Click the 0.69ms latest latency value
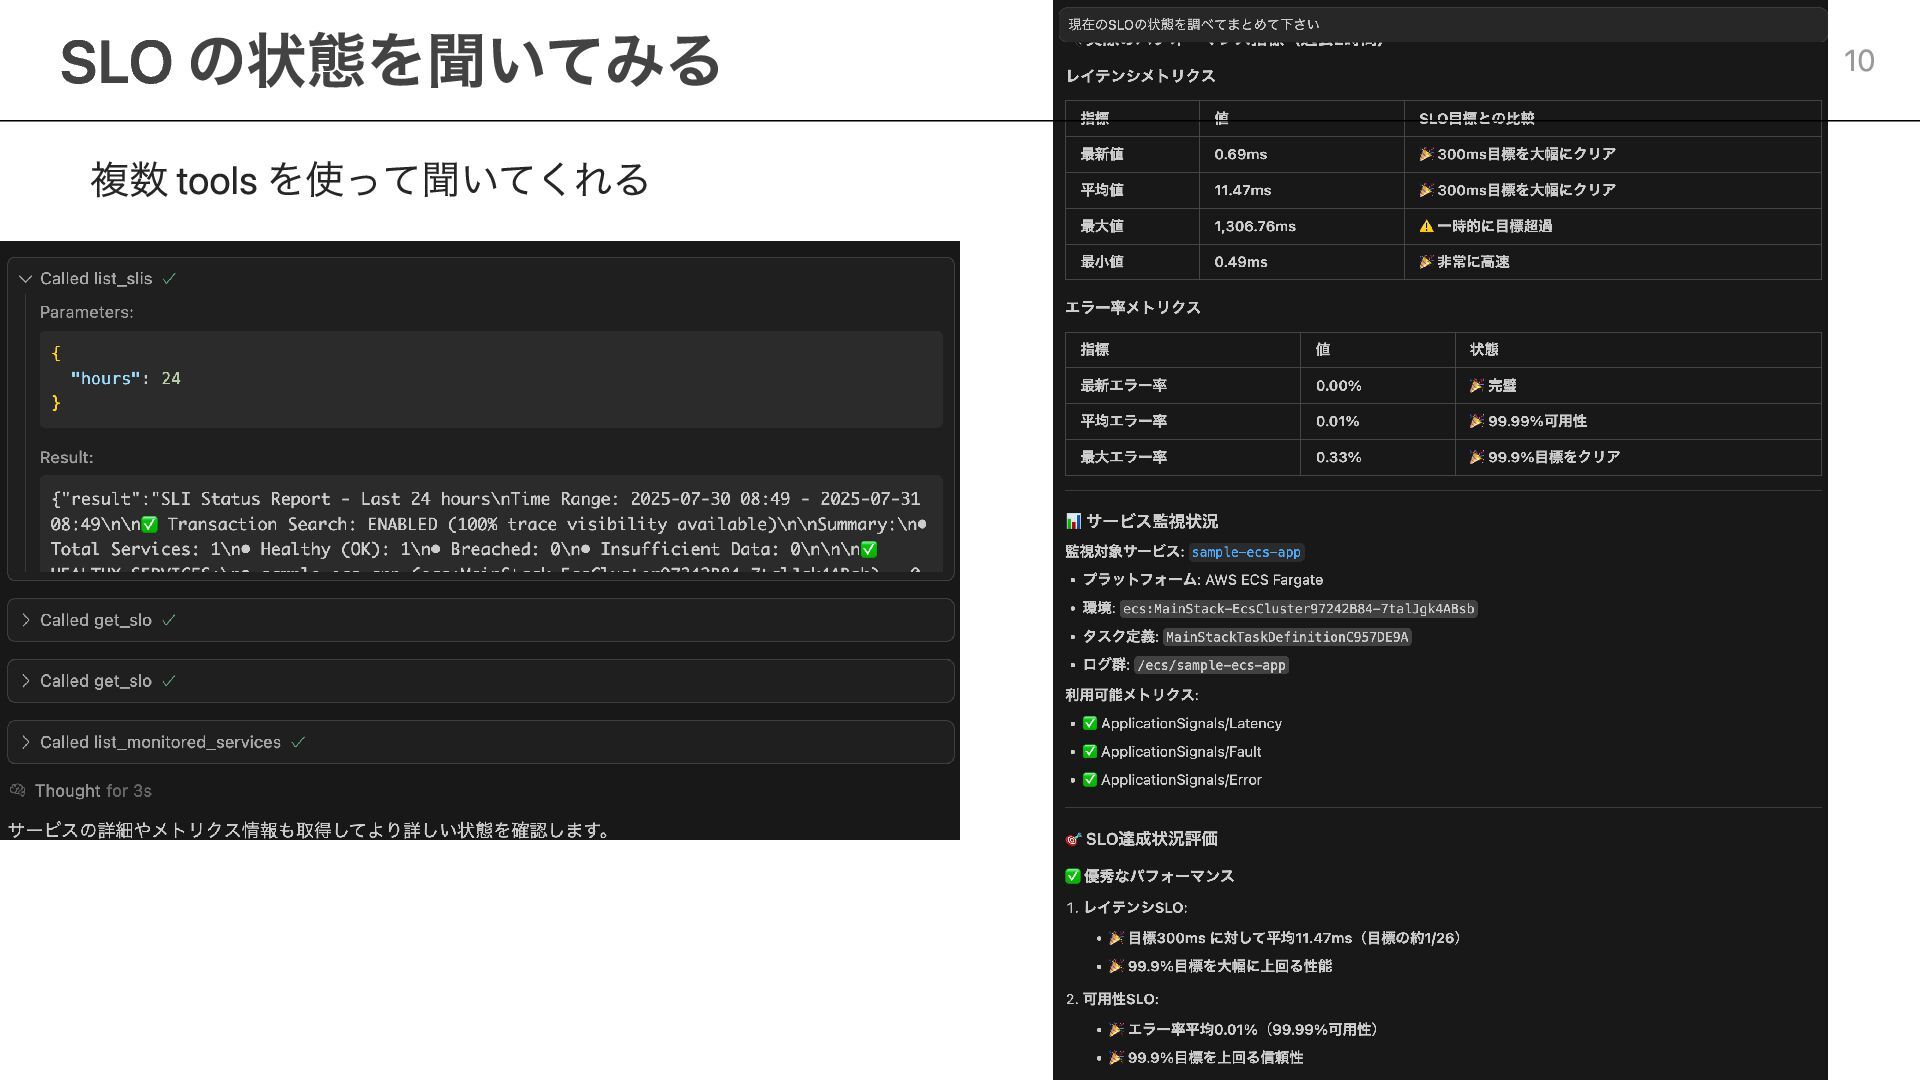This screenshot has height=1080, width=1920. pyautogui.click(x=1240, y=154)
